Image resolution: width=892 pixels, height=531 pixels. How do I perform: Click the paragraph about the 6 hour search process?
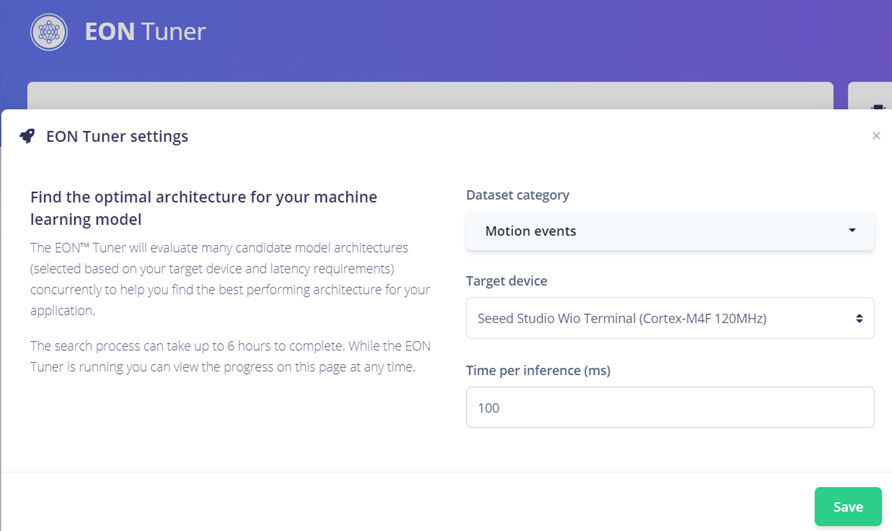[x=230, y=356]
